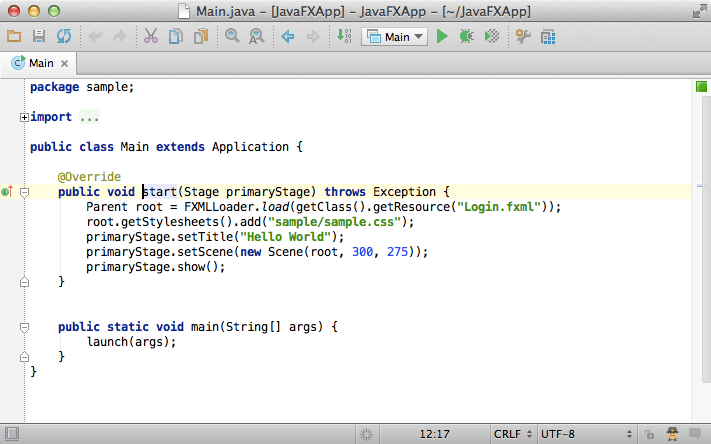Click the FXMLLoader class reference
The image size is (711, 444).
(x=219, y=207)
